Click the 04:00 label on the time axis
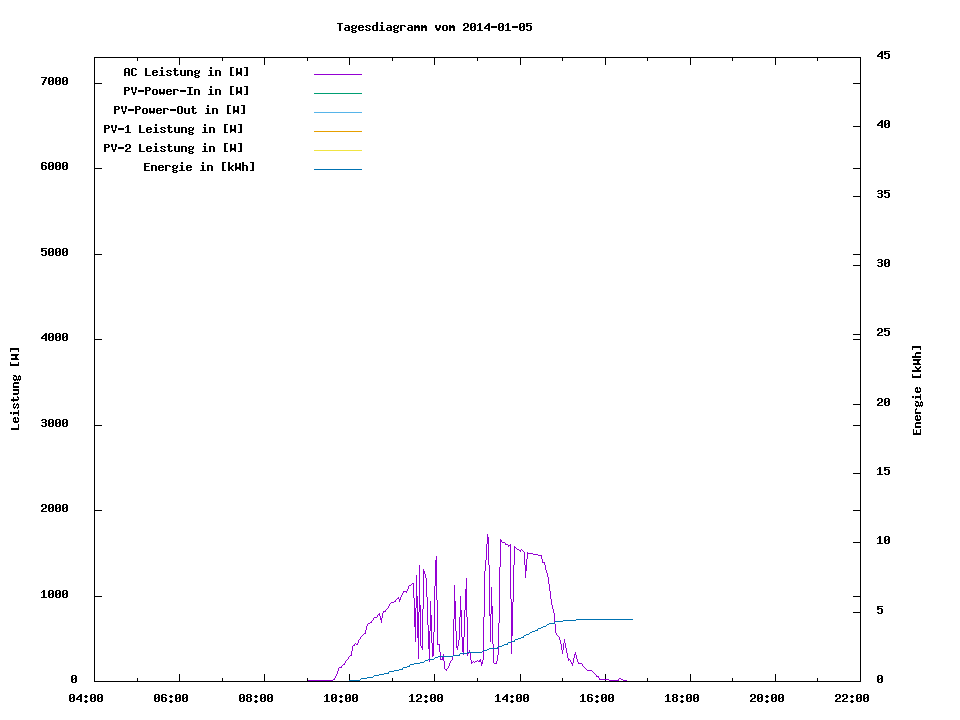This screenshot has height=720, width=960. tap(87, 698)
